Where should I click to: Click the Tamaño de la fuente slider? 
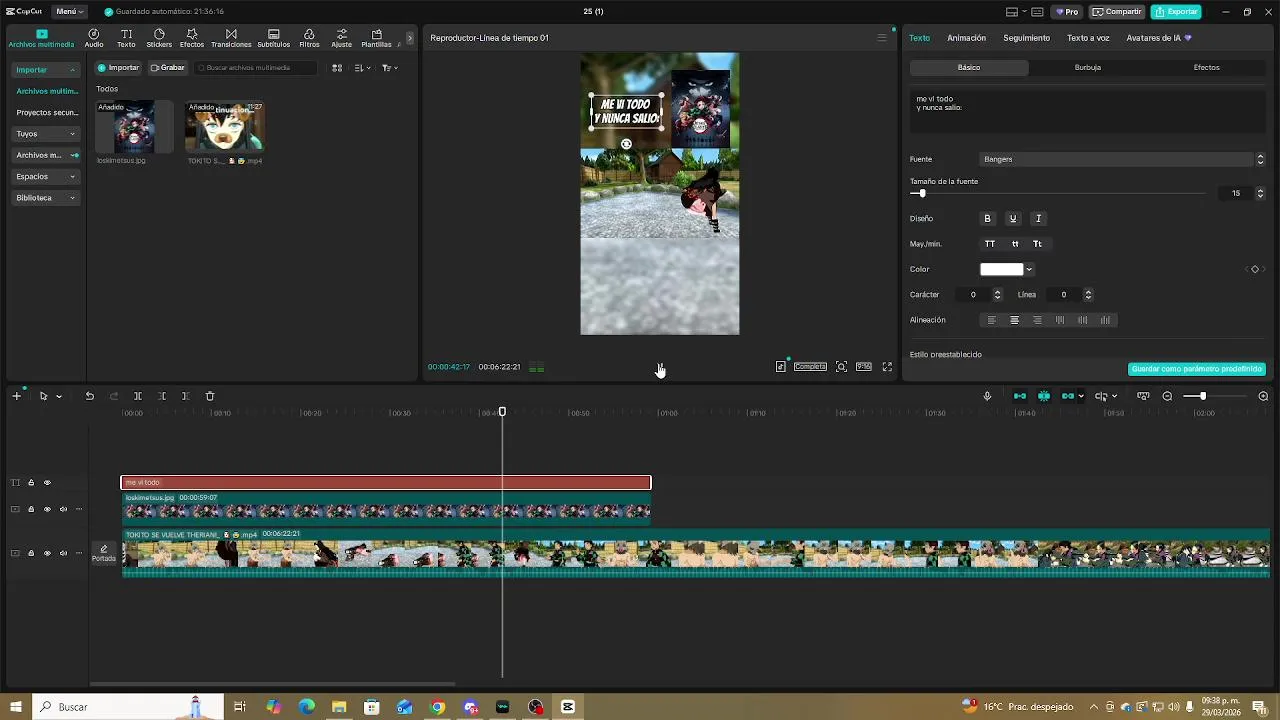click(x=1058, y=193)
